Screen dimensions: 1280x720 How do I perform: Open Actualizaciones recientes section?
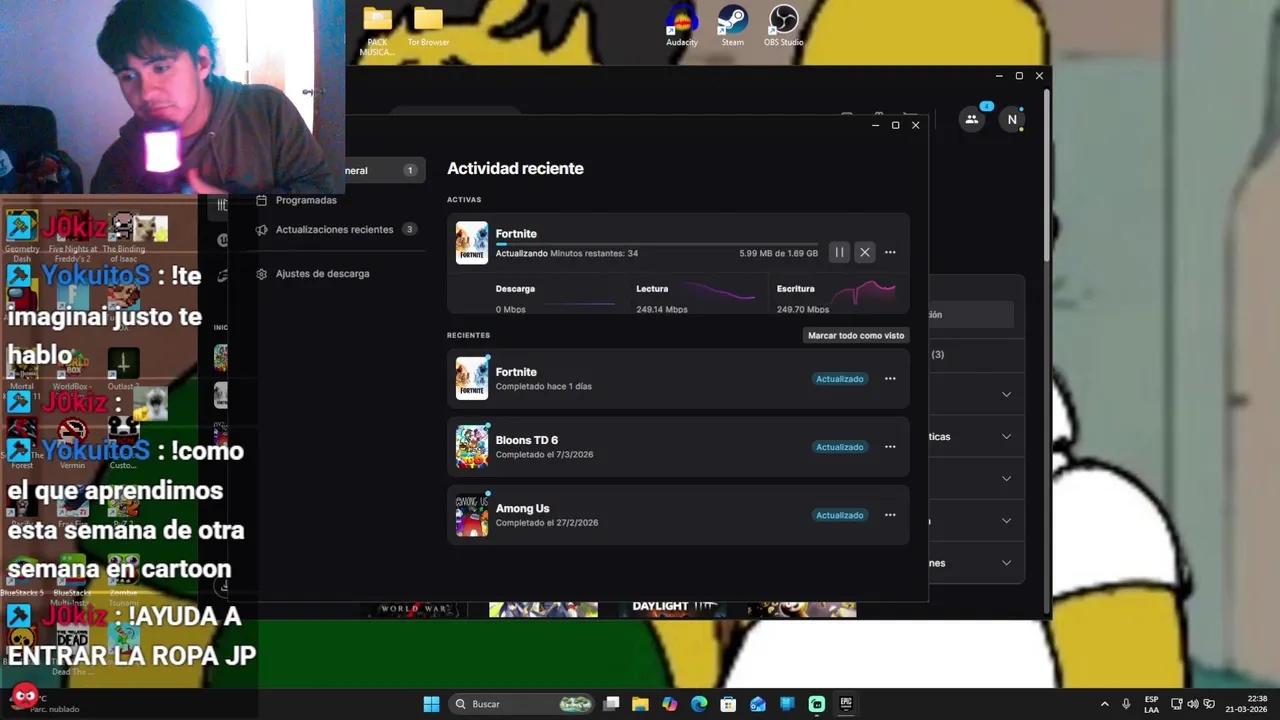334,230
